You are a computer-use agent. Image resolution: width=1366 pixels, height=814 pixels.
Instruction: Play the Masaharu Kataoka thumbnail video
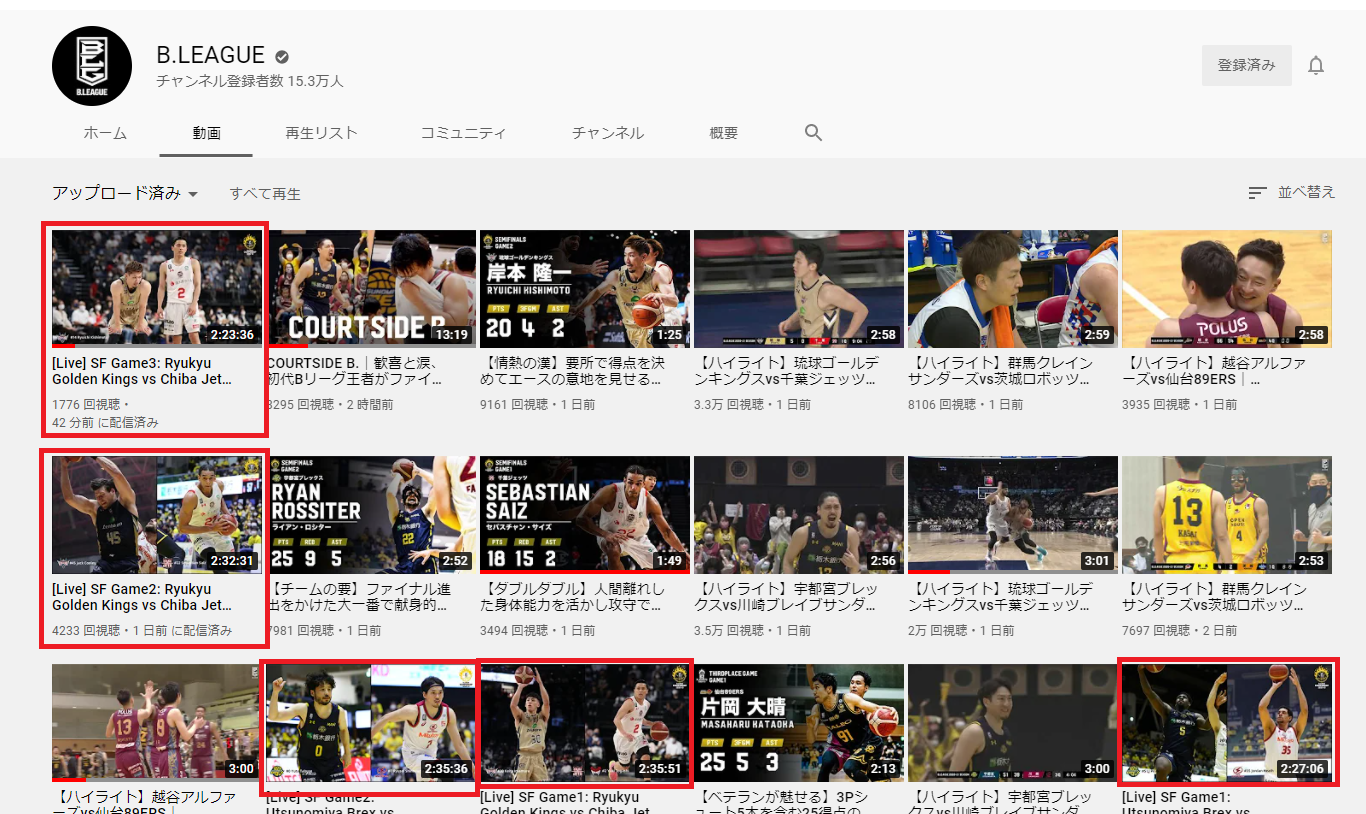(x=799, y=723)
